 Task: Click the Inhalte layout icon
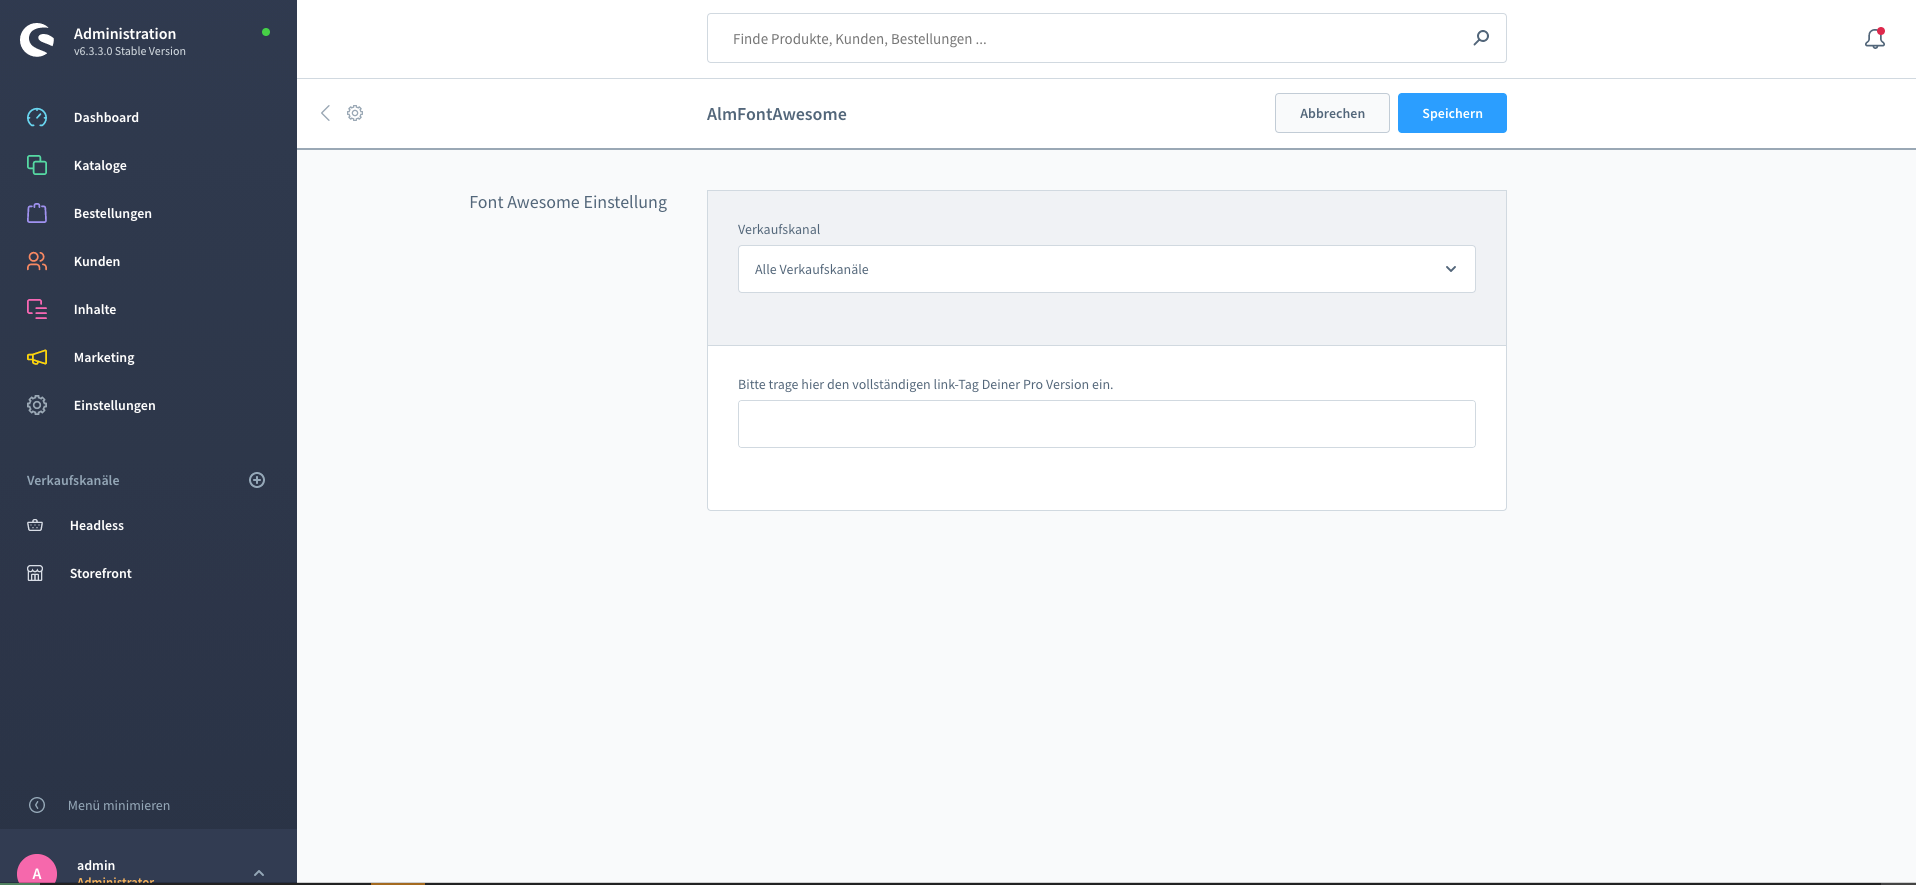(x=37, y=309)
